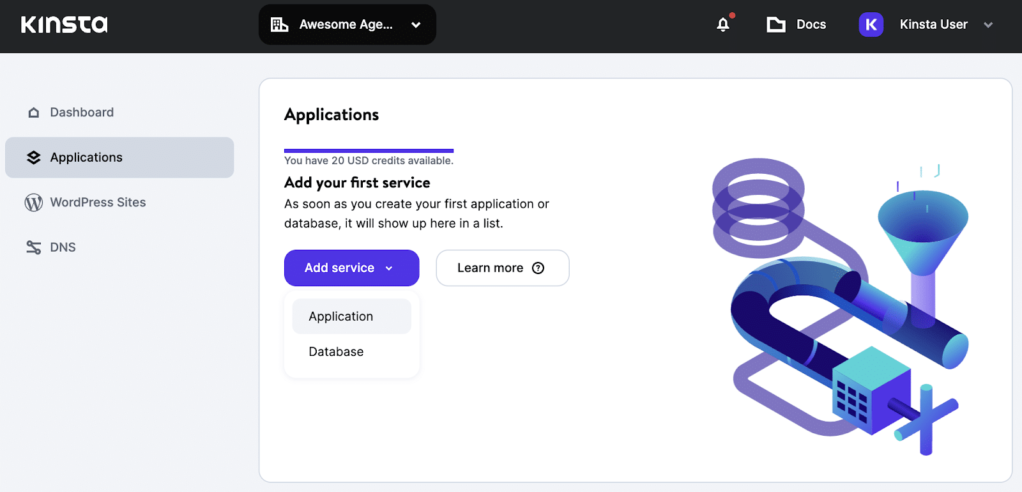
Task: Click the Kinsta logo
Action: pyautogui.click(x=64, y=24)
